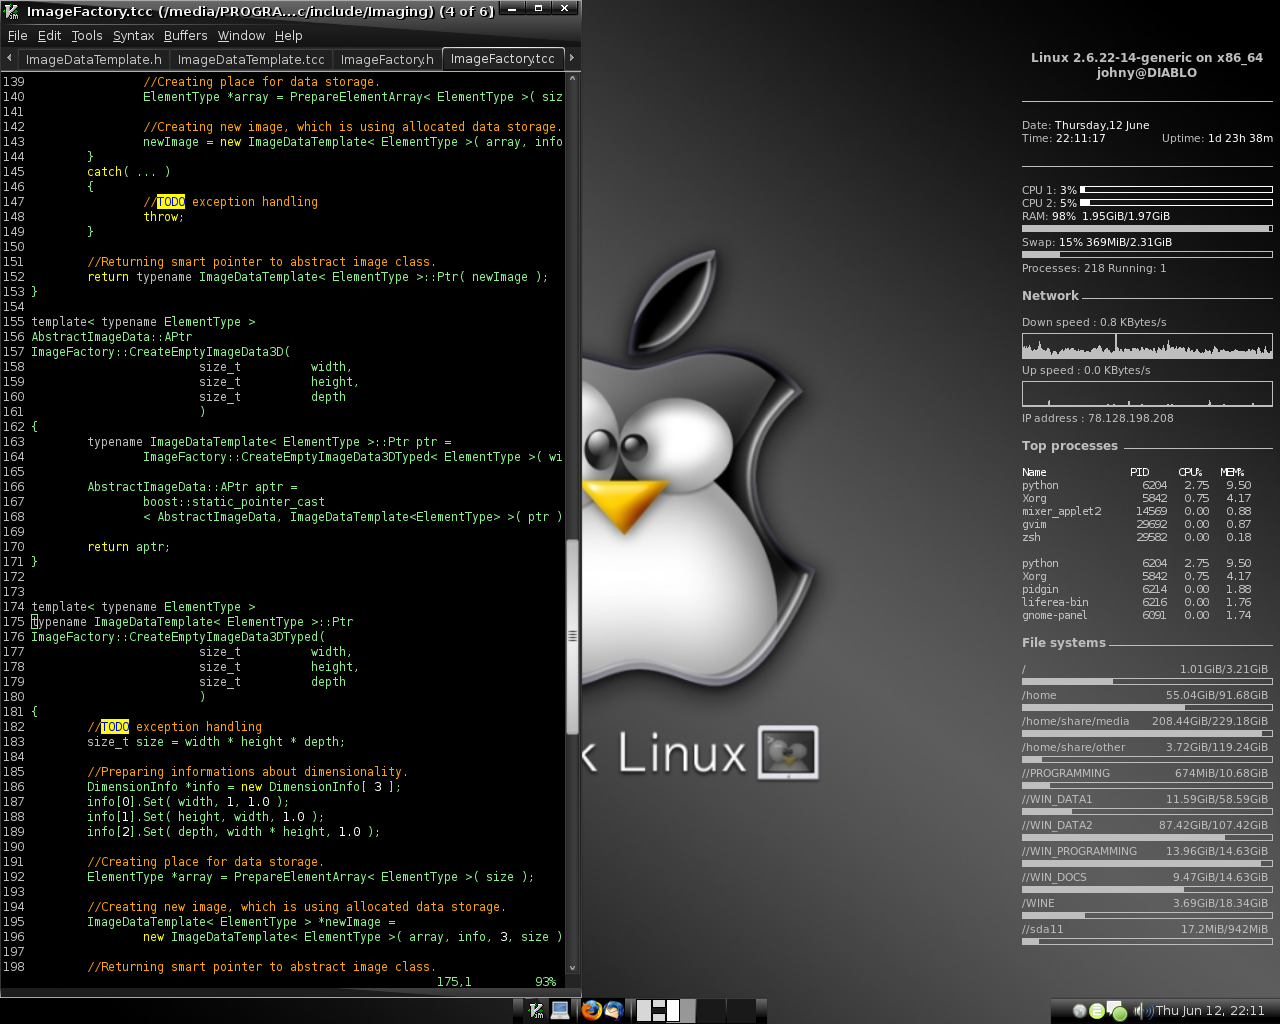The width and height of the screenshot is (1280, 1024).
Task: Click 'Uptime: 1d 23h 38m' text
Action: [1217, 139]
